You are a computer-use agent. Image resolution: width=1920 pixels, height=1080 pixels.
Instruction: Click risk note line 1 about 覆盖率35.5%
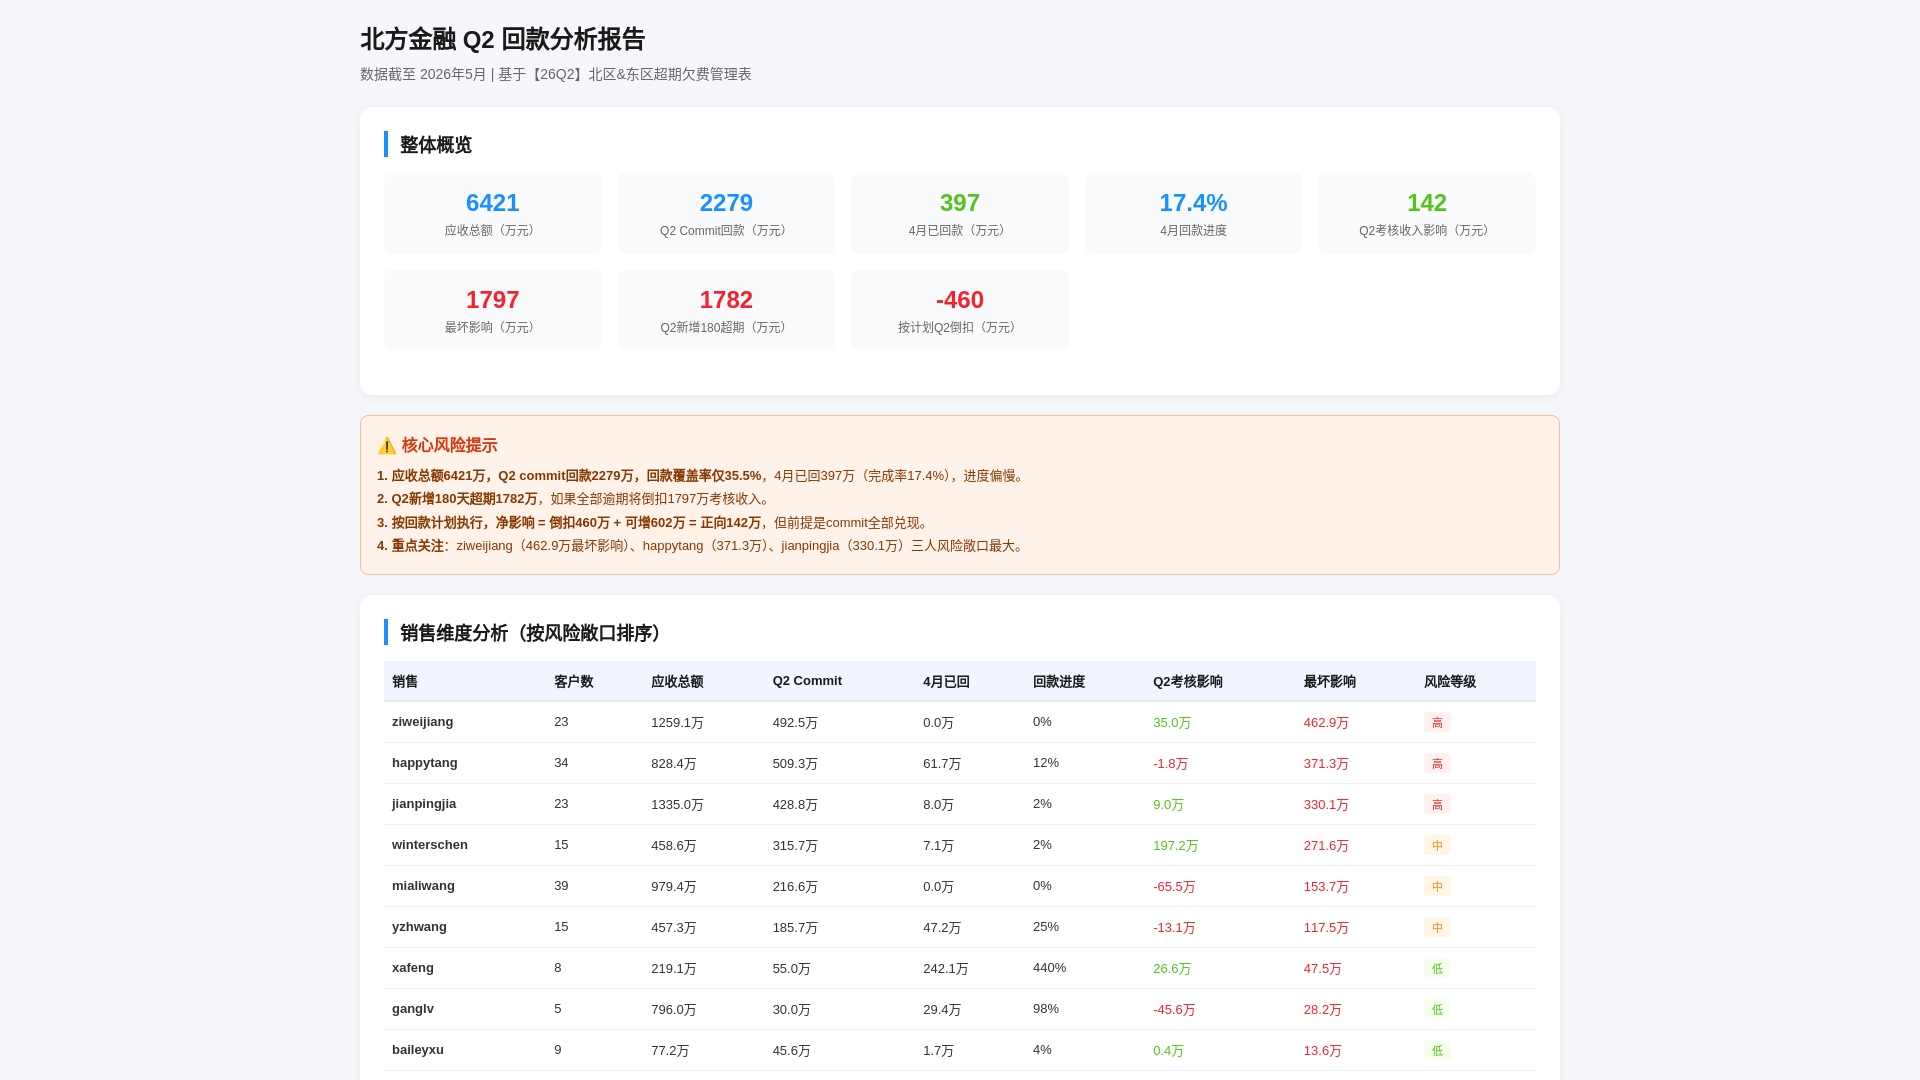click(x=702, y=476)
